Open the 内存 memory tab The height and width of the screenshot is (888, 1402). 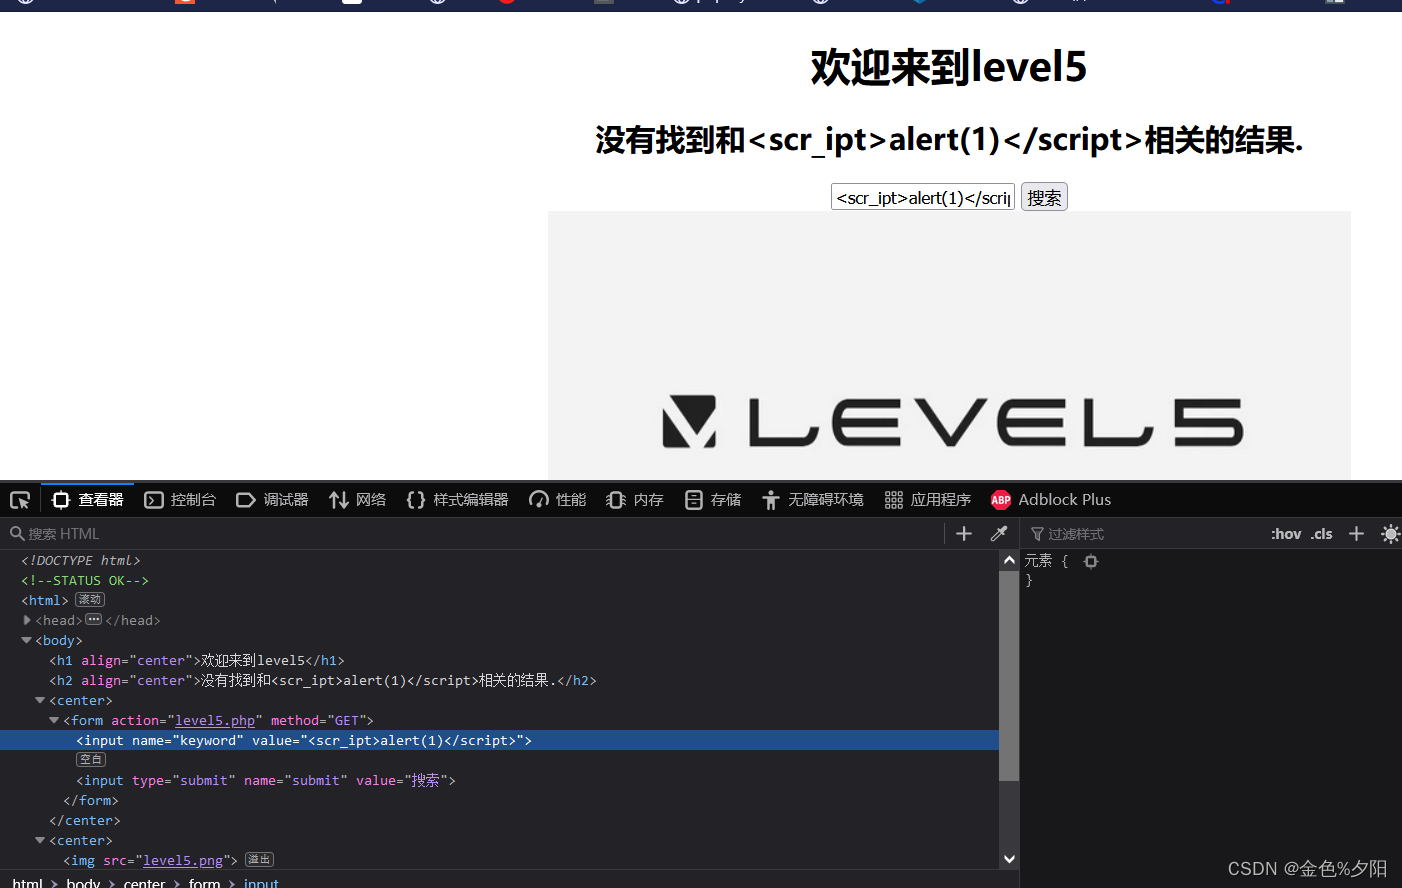(634, 500)
